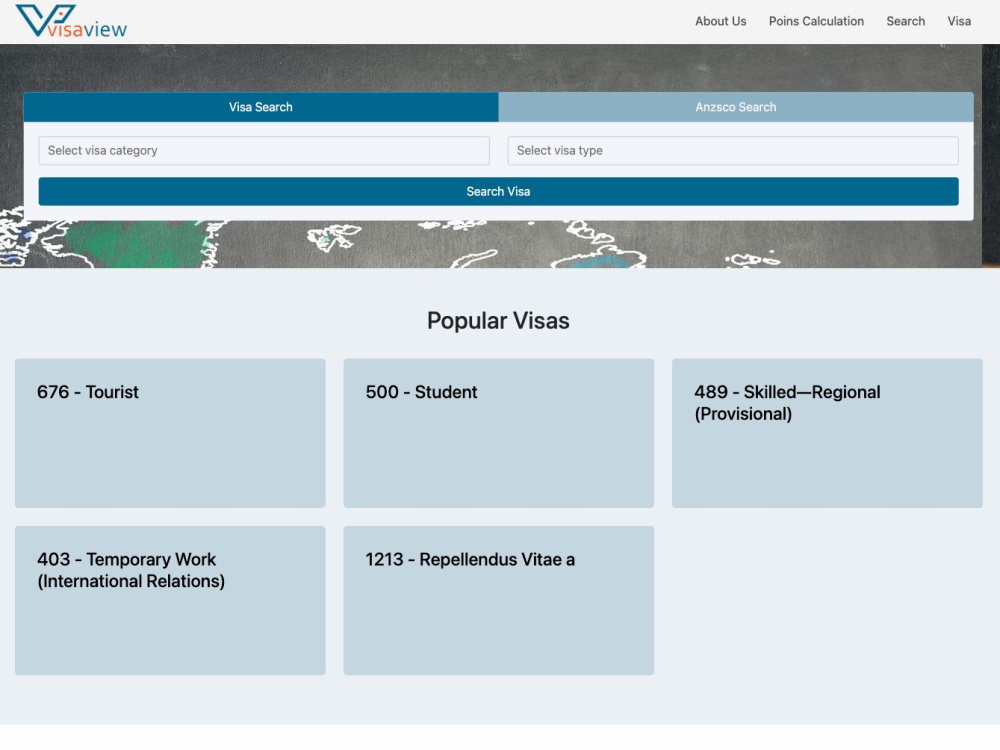Select Search in the top navigation
1000x750 pixels.
tap(905, 21)
